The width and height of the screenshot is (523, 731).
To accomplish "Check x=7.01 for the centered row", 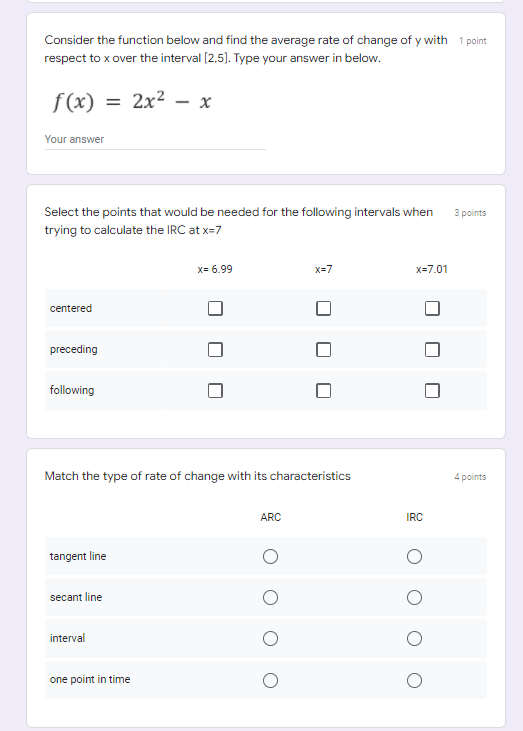I will click(432, 308).
